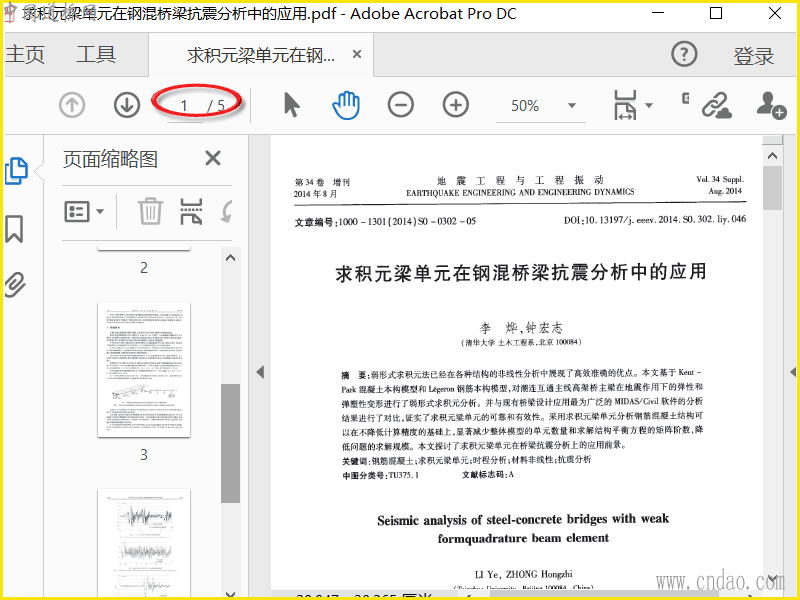The height and width of the screenshot is (600, 800).
Task: Zoom in with the plus icon
Action: coord(456,105)
